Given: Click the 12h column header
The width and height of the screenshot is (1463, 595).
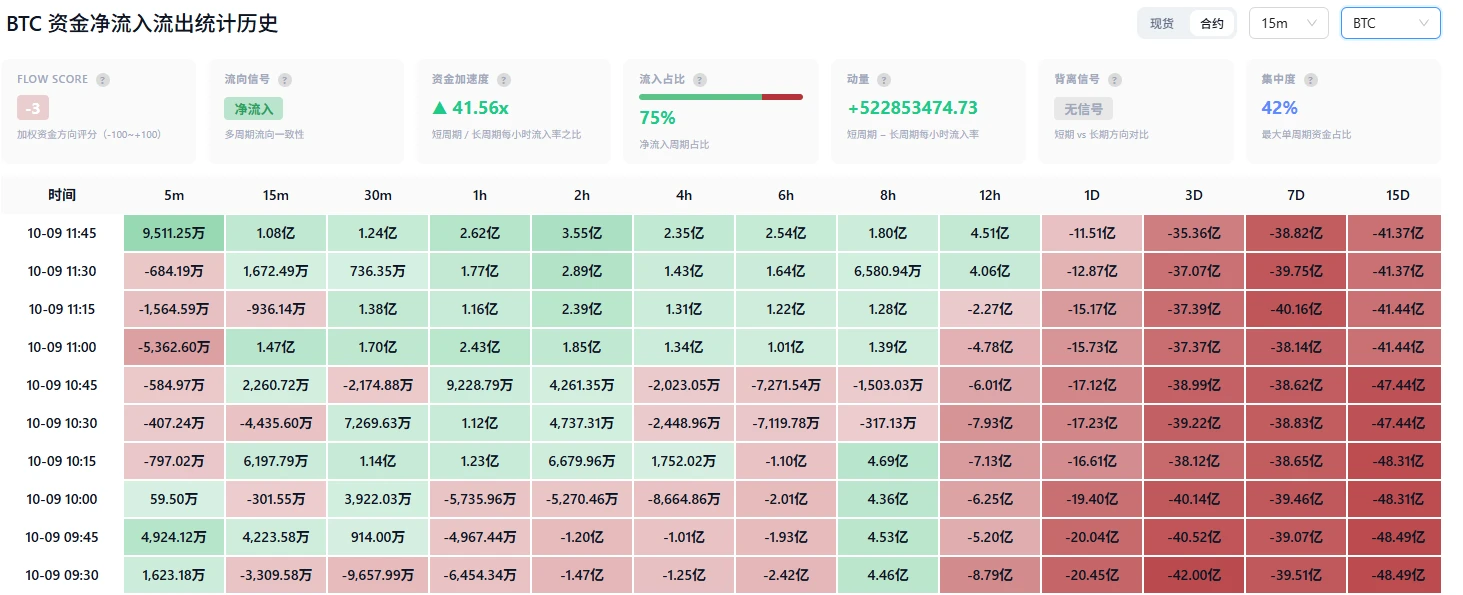Looking at the screenshot, I should coord(990,195).
